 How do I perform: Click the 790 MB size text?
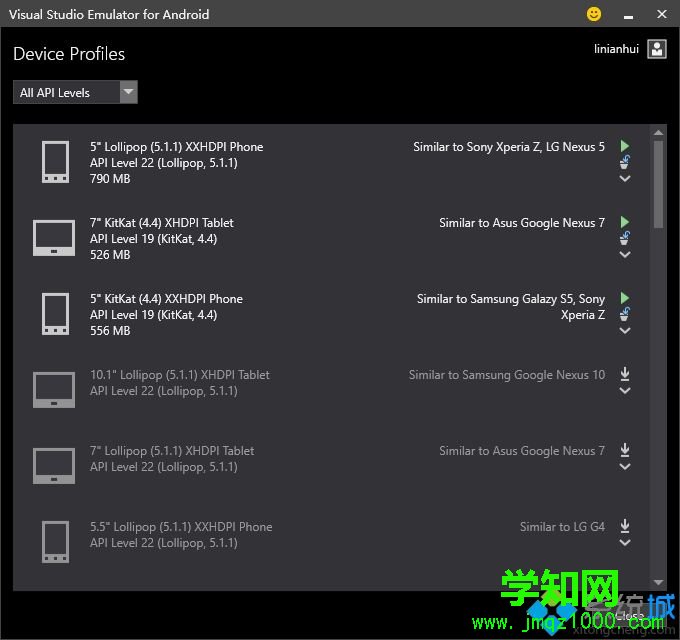(110, 179)
